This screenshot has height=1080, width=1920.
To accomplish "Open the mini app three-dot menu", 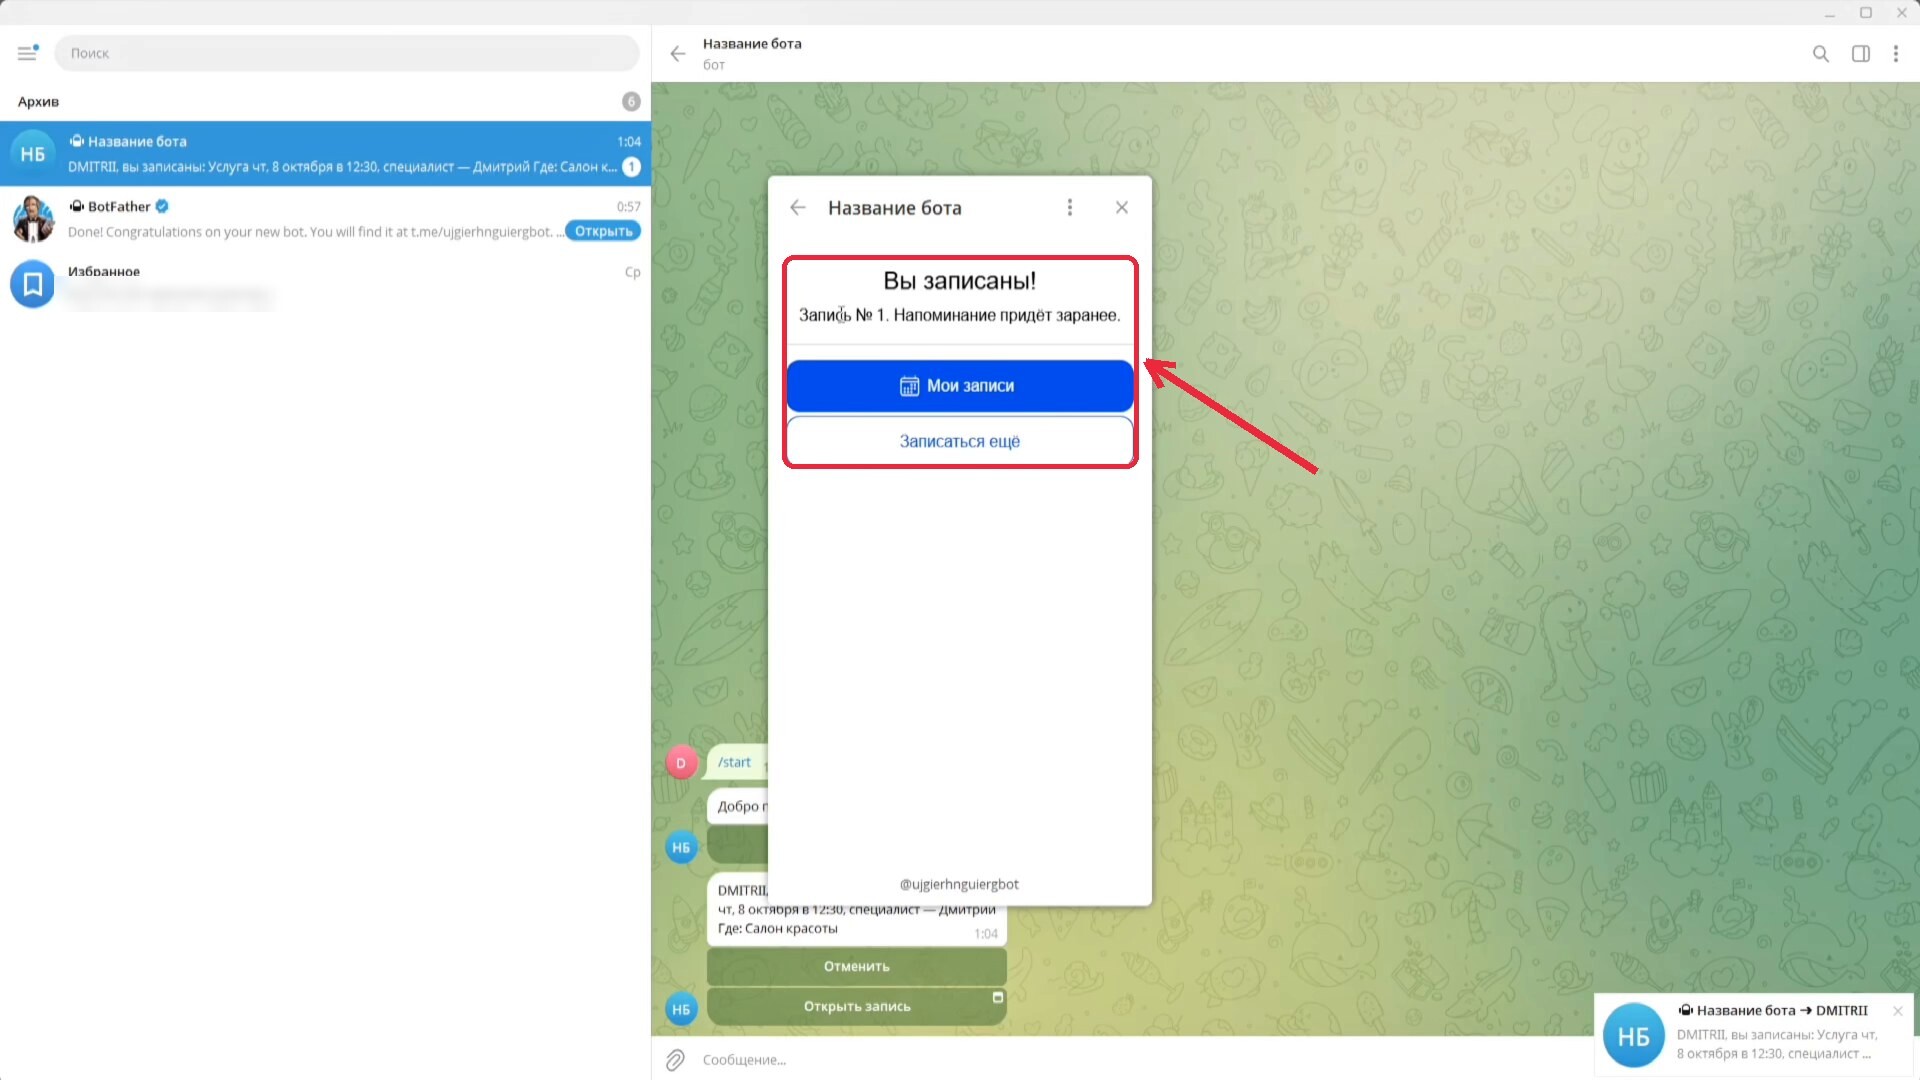I will coord(1070,207).
